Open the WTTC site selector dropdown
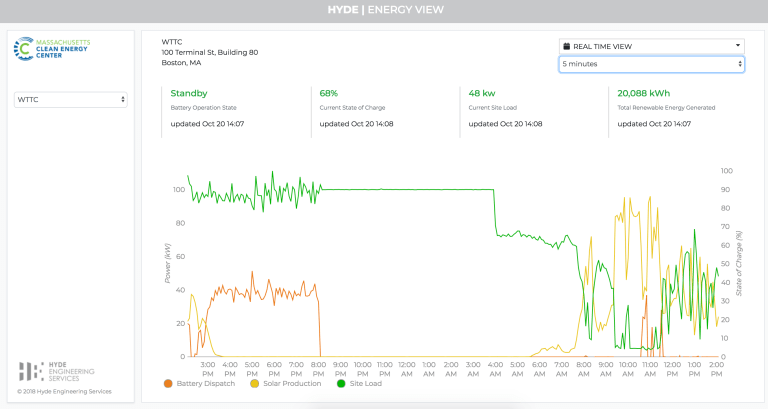 (70, 99)
